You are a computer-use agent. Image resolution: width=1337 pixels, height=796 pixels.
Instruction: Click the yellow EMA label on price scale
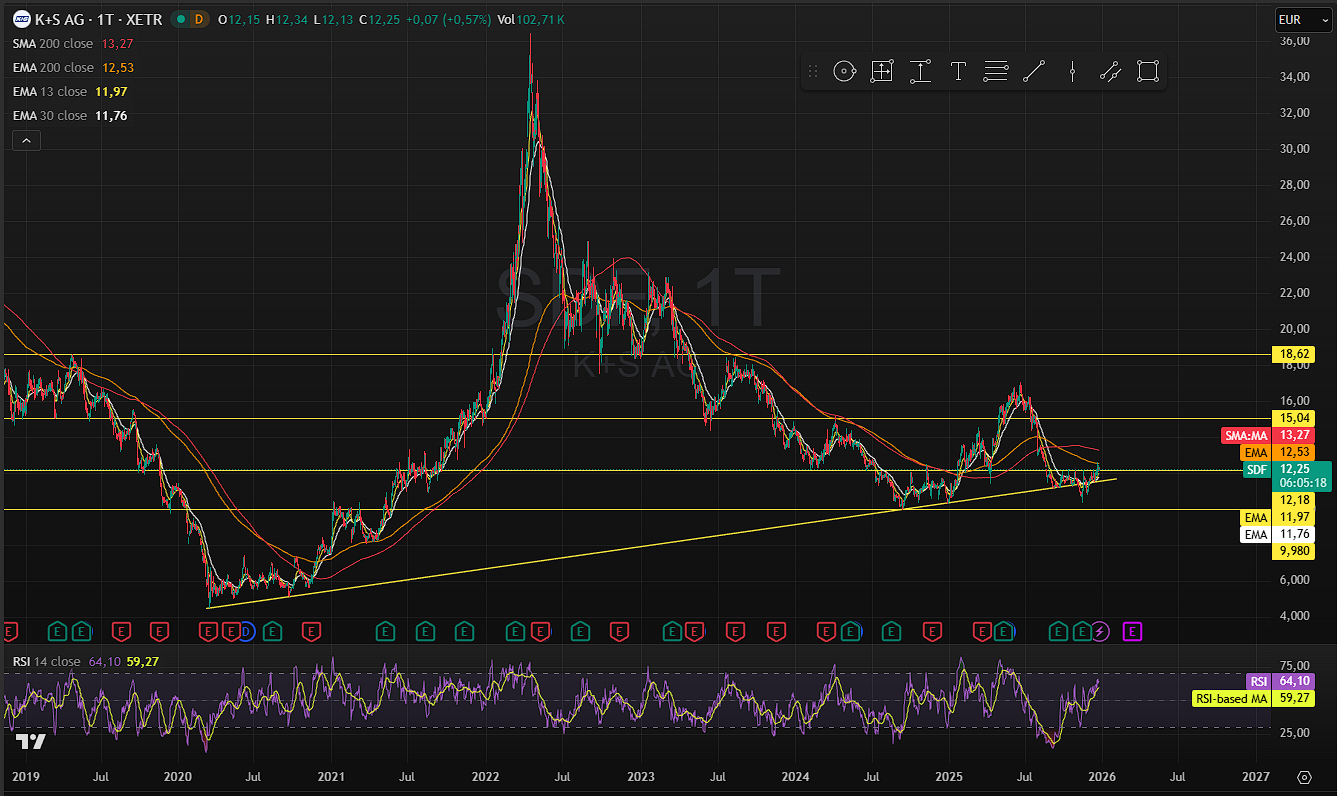(x=1256, y=517)
